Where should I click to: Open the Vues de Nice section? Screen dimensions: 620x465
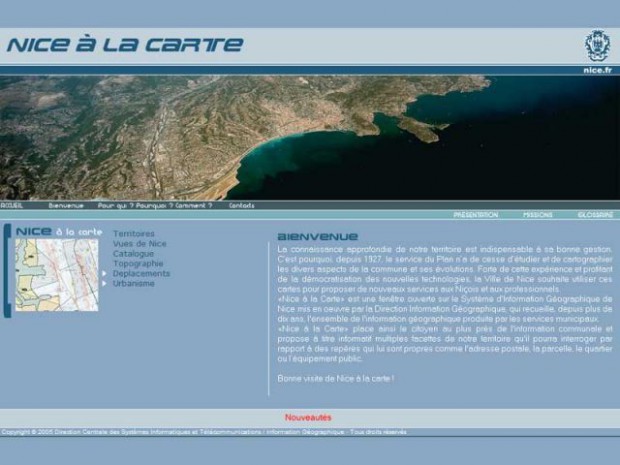coord(140,244)
